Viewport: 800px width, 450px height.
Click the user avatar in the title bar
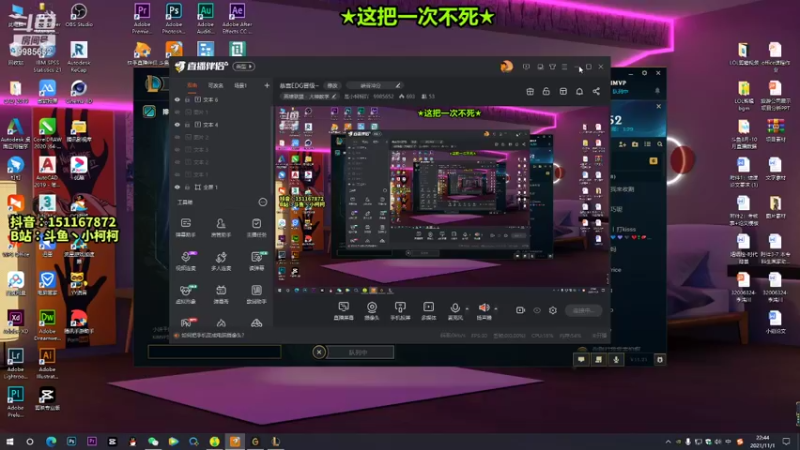pos(506,66)
